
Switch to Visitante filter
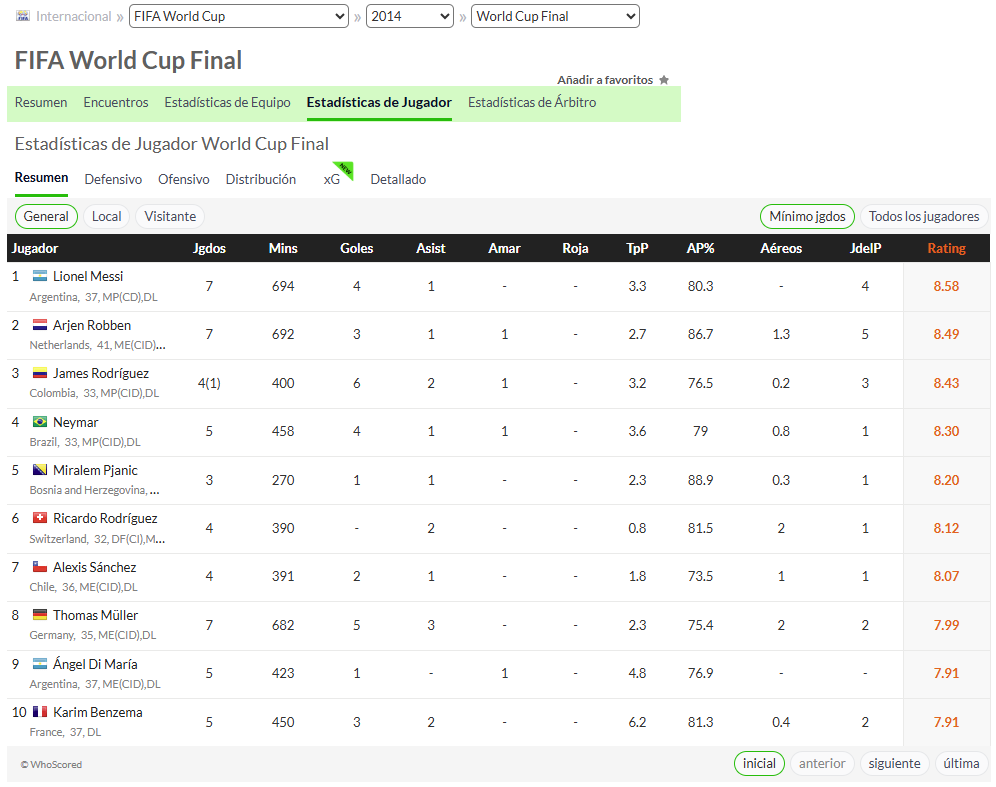point(170,217)
